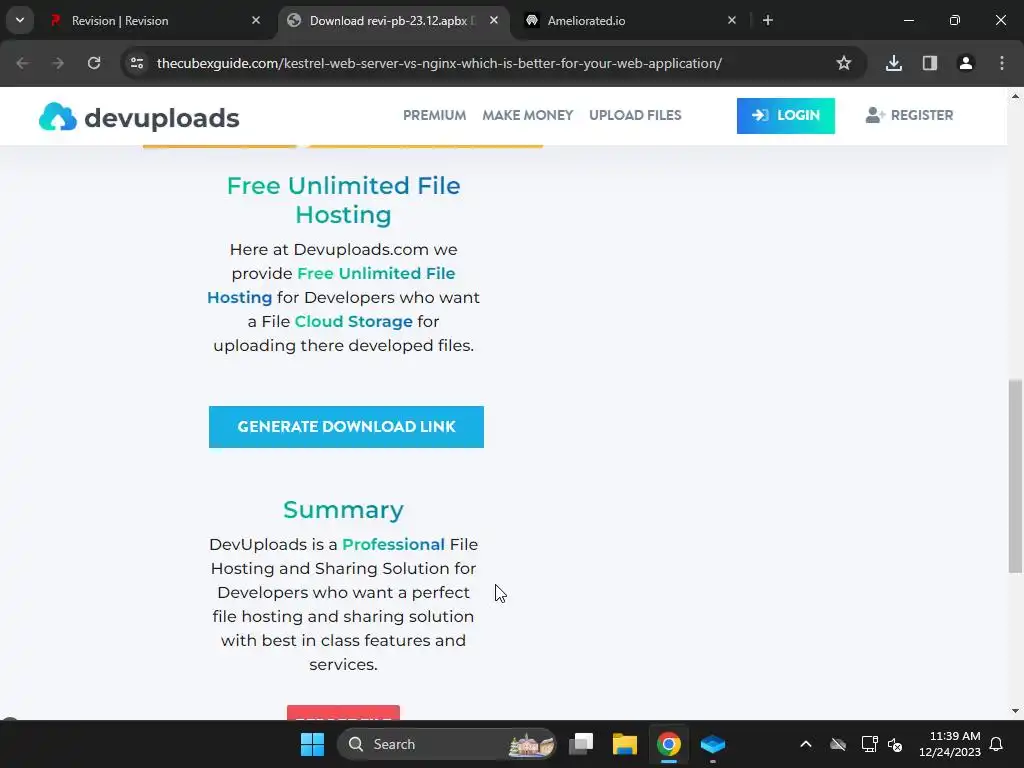This screenshot has height=768, width=1024.
Task: Expand the tab search dropdown arrow
Action: click(x=20, y=20)
